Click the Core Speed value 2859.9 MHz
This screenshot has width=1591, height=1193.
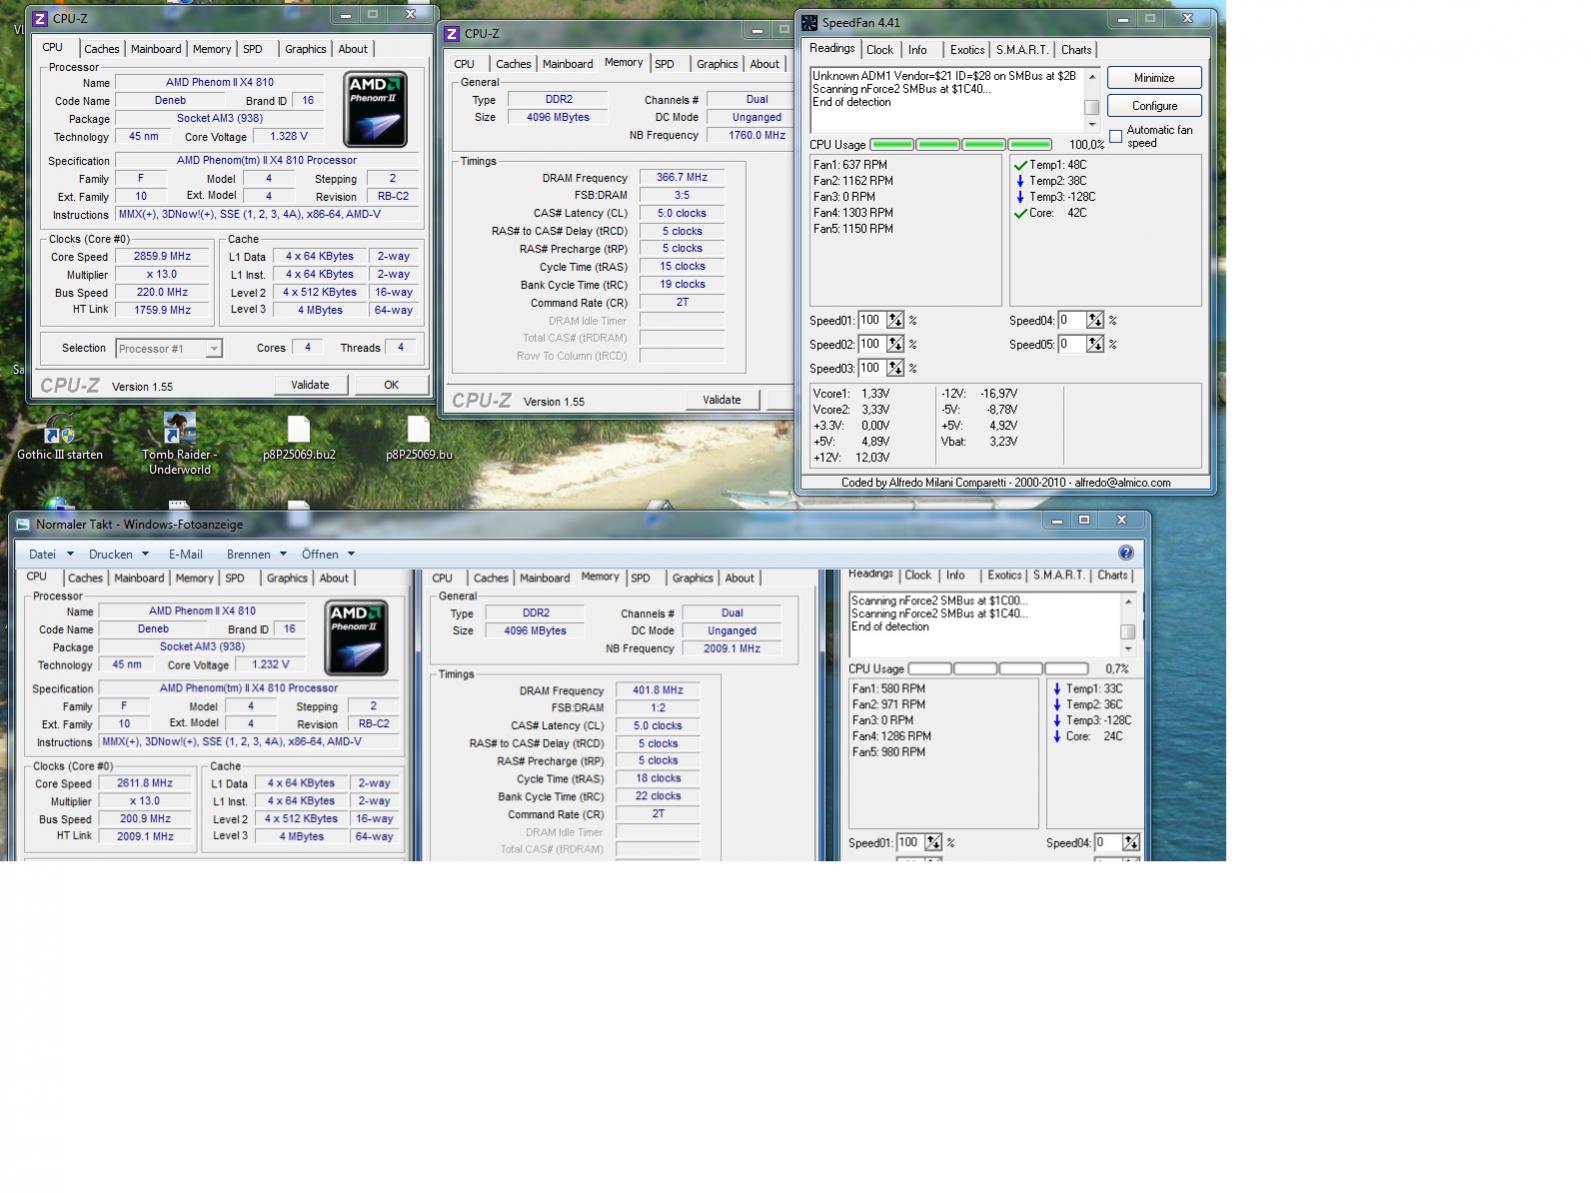(x=162, y=256)
